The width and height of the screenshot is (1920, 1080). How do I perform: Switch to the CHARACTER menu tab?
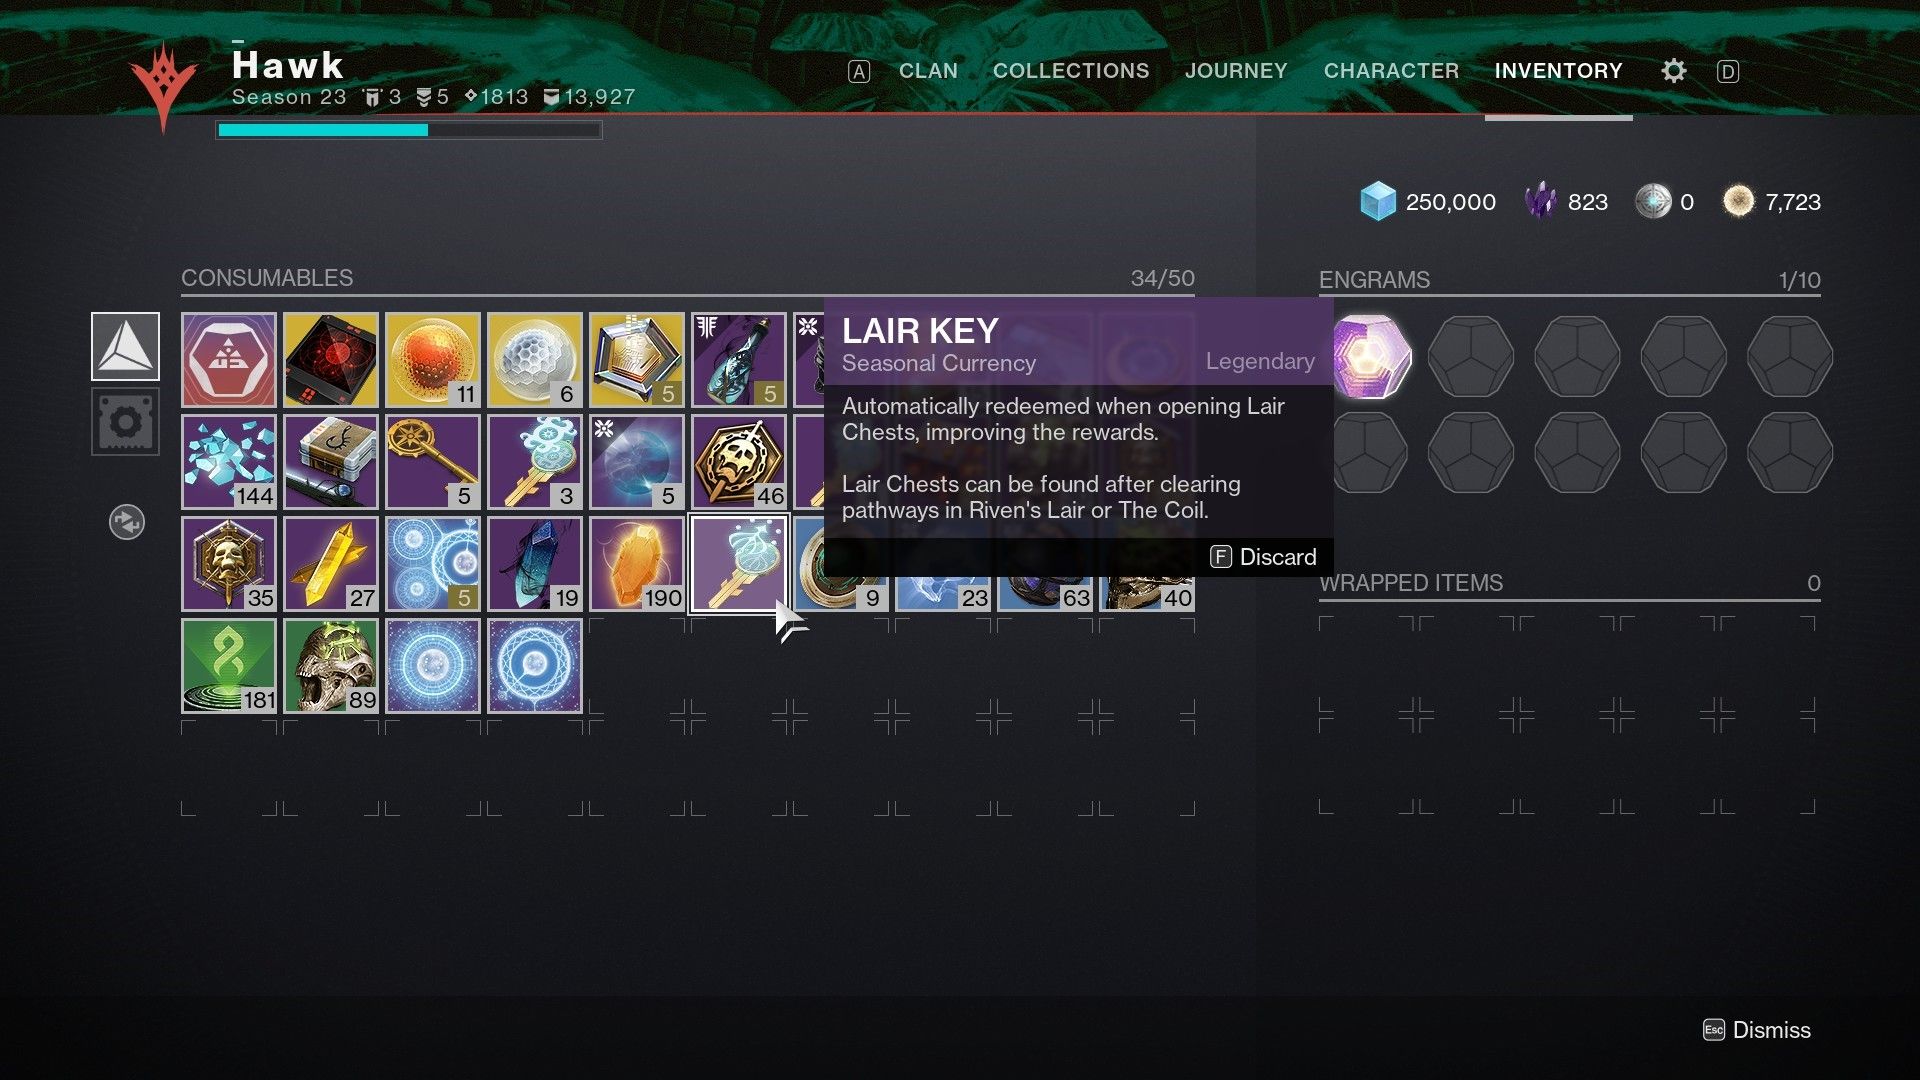coord(1394,70)
